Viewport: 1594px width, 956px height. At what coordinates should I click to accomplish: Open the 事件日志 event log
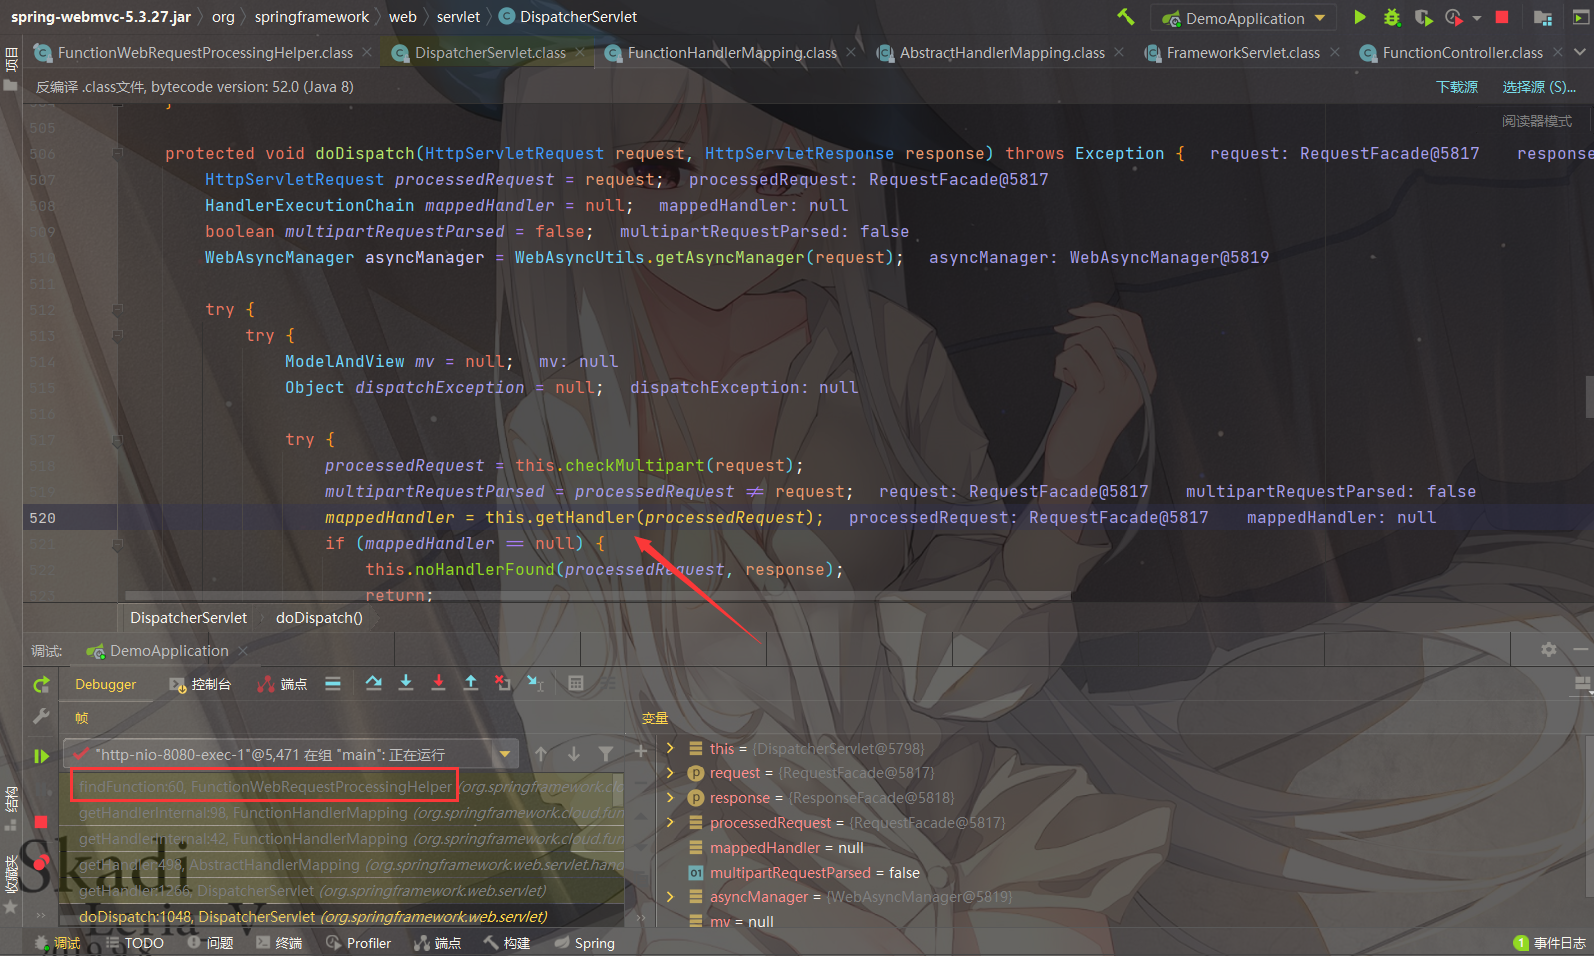tap(1550, 943)
